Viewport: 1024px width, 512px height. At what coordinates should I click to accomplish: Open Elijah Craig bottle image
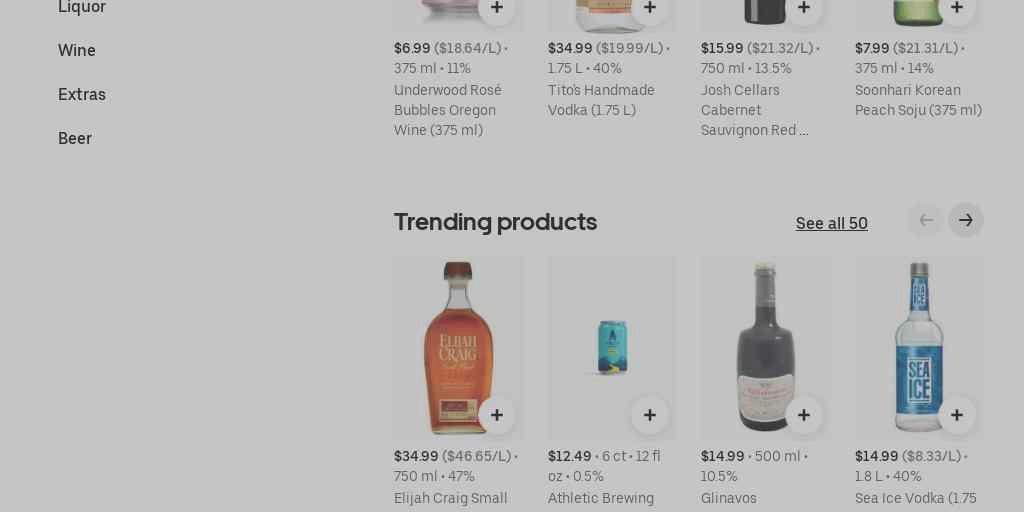(x=457, y=347)
